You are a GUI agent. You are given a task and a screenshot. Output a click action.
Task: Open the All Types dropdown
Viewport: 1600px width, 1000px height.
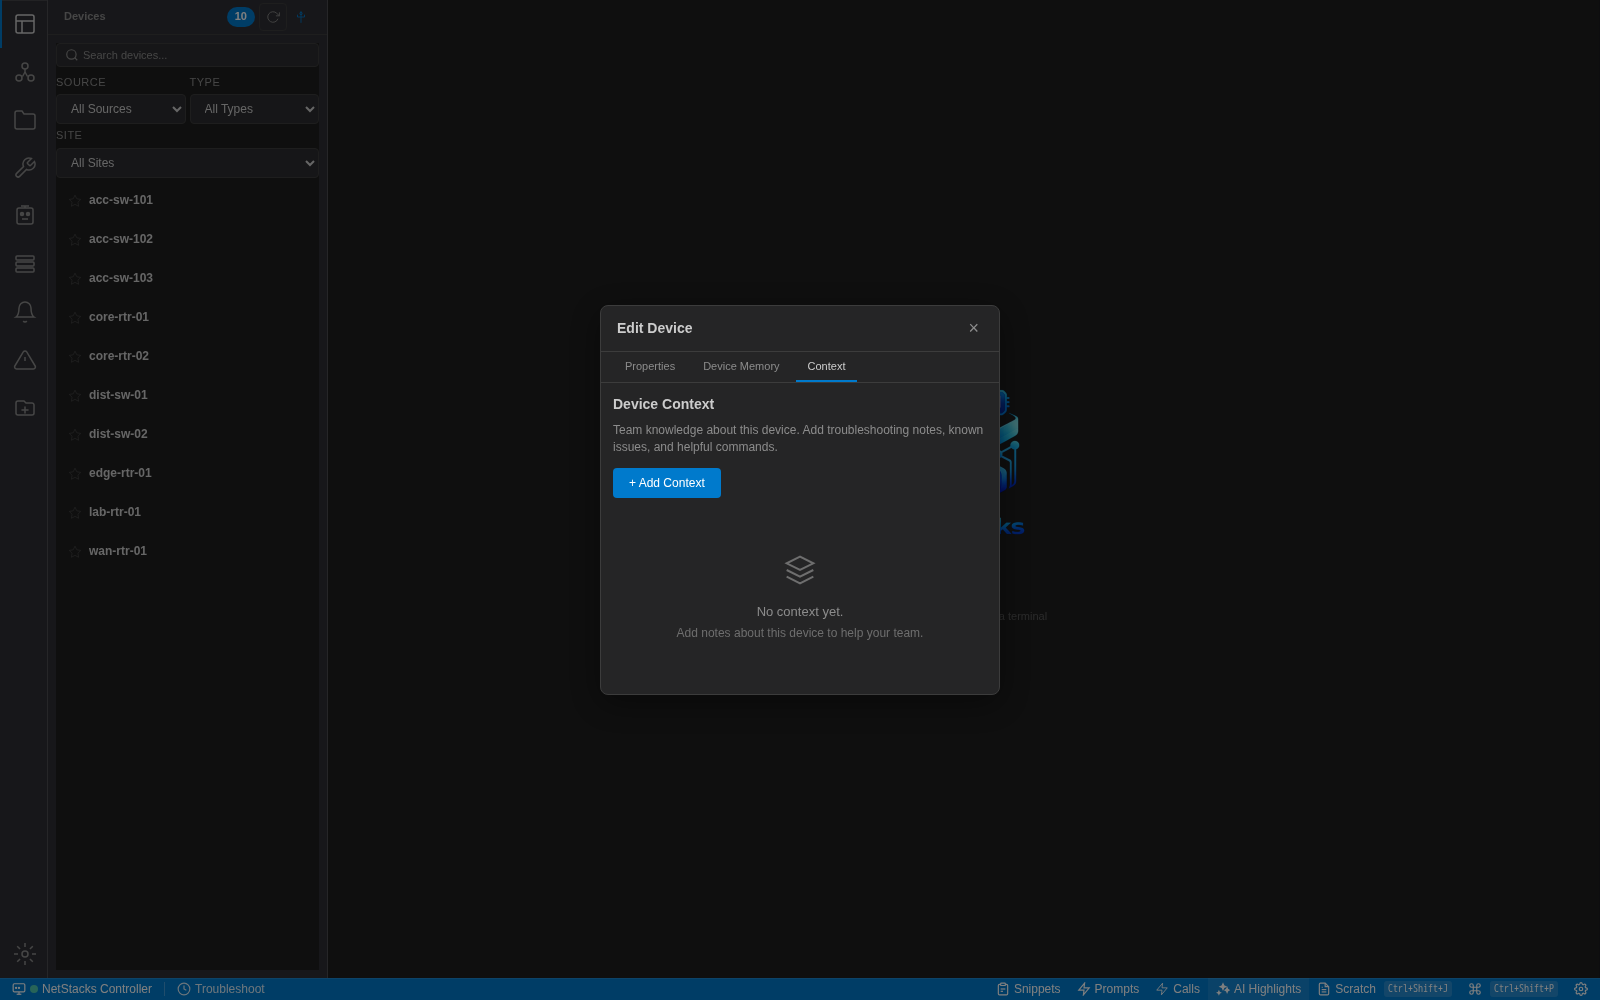[x=254, y=109]
